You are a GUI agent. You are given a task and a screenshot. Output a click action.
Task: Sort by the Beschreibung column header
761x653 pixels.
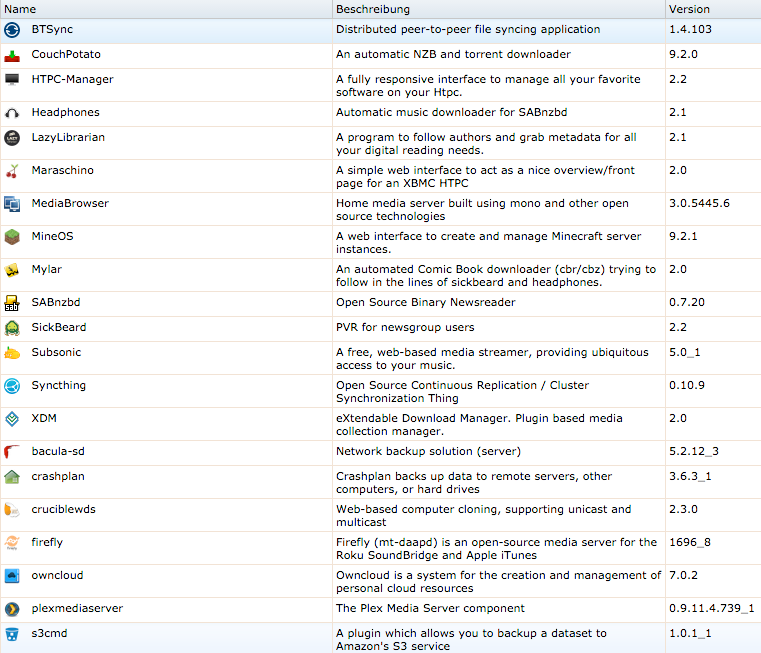click(499, 9)
